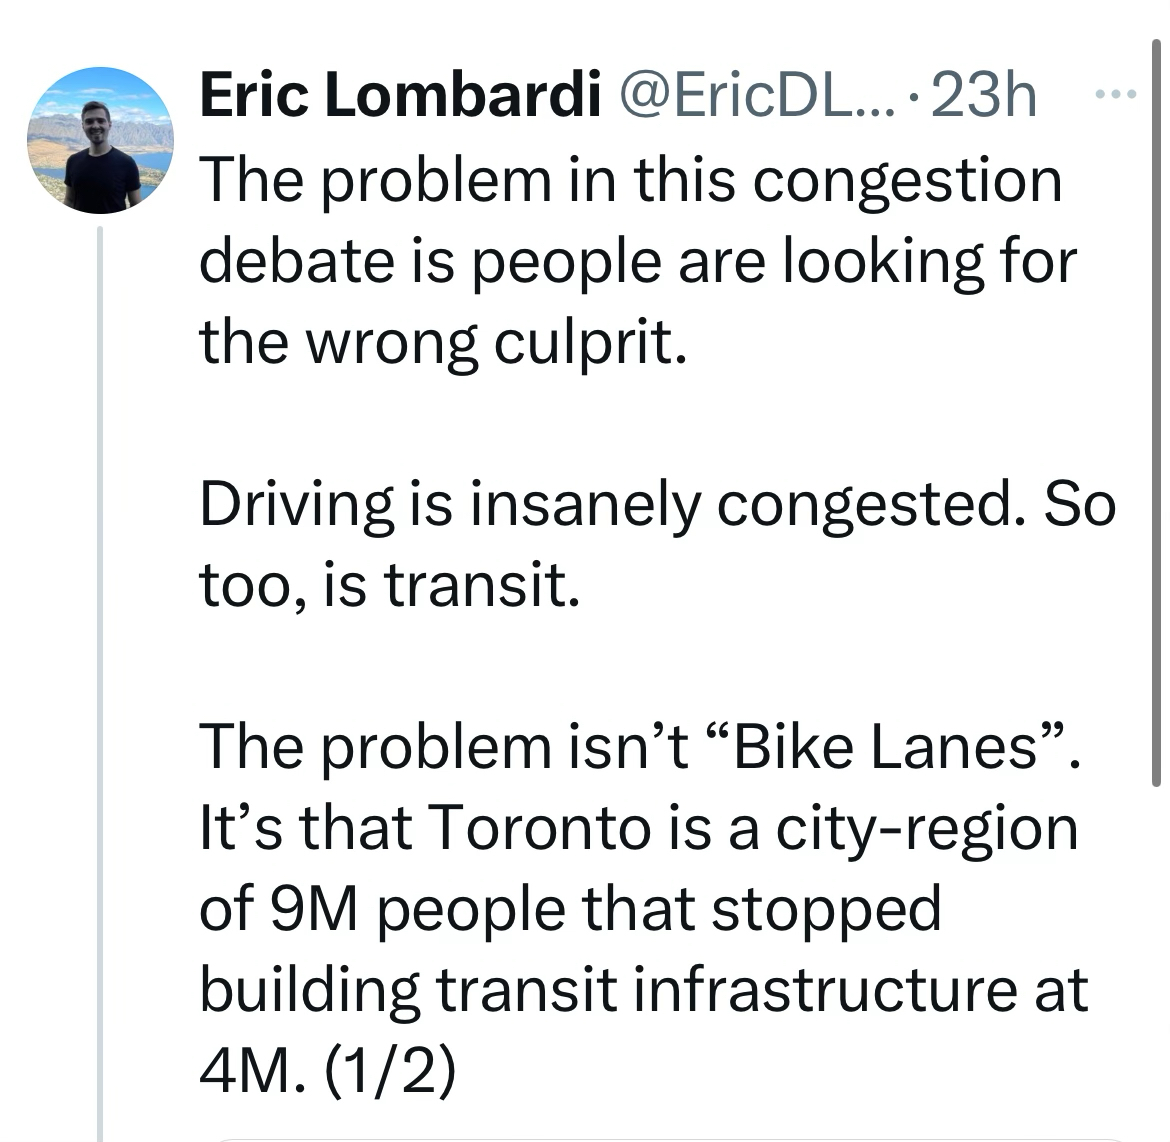Click the line 'building transit infrastructure at'
This screenshot has width=1170, height=1142.
pyautogui.click(x=643, y=991)
